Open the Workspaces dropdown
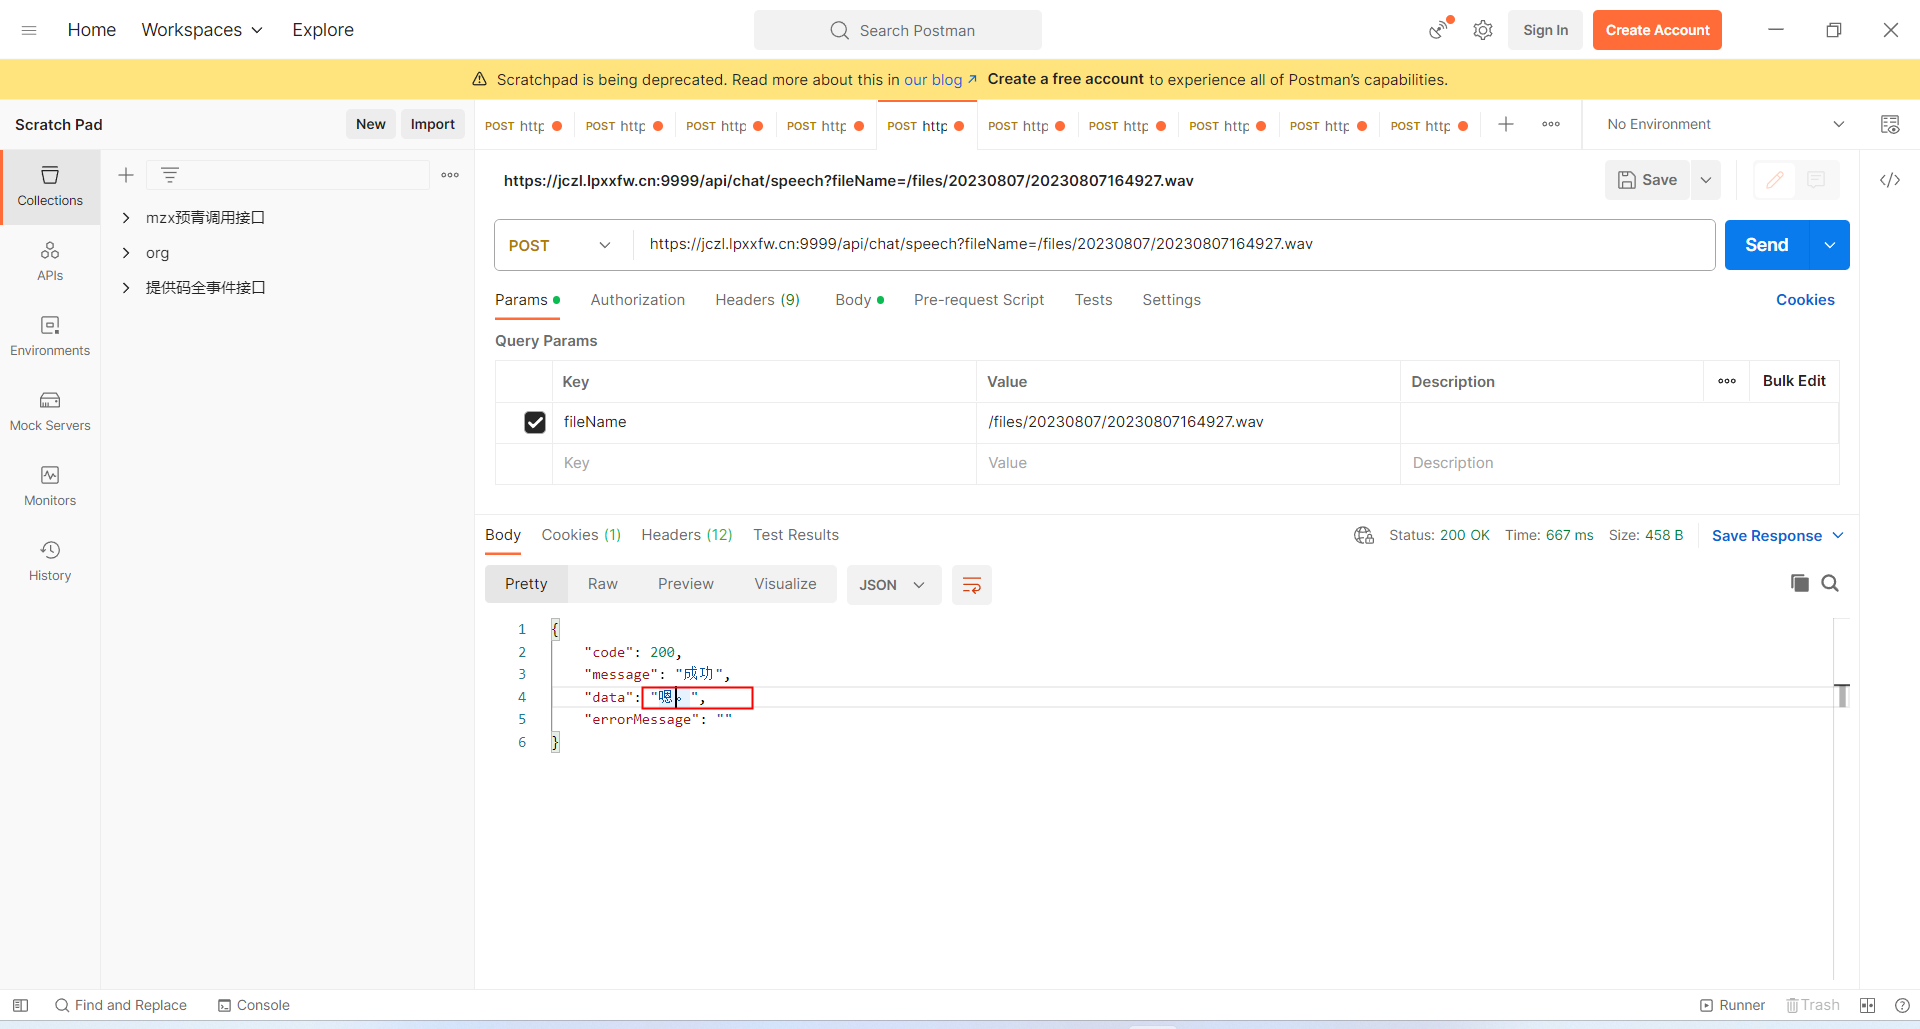The width and height of the screenshot is (1920, 1029). pos(202,30)
